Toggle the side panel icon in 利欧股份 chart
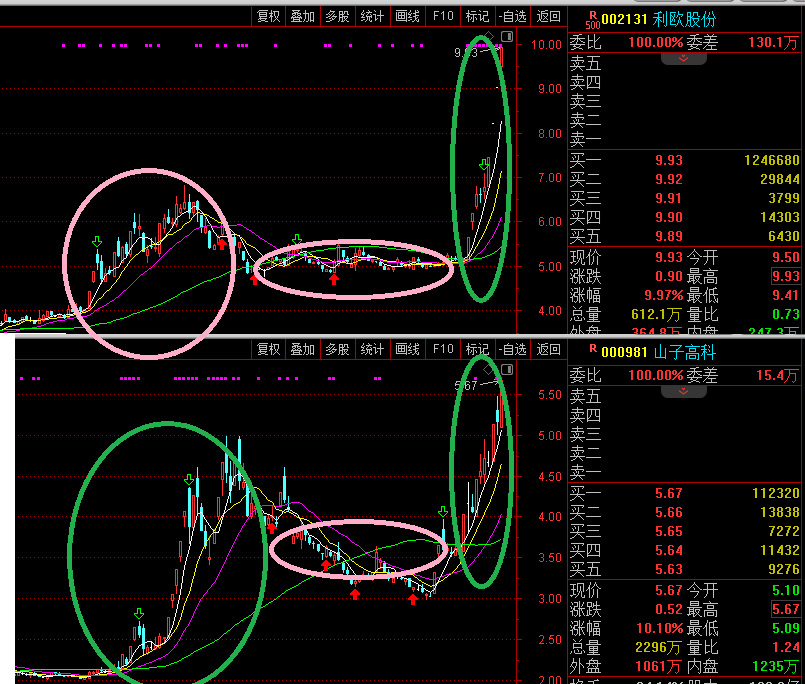The image size is (805, 684). tap(507, 36)
